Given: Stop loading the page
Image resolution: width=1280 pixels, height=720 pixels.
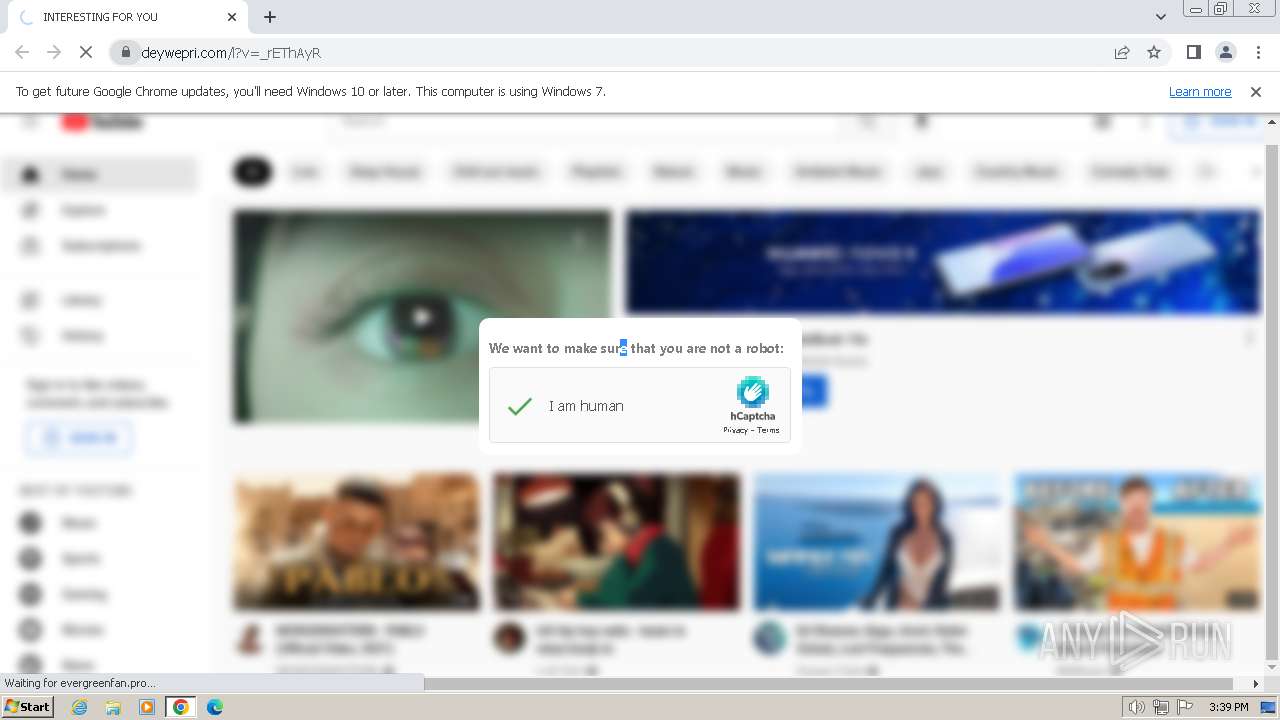Looking at the screenshot, I should pos(86,52).
